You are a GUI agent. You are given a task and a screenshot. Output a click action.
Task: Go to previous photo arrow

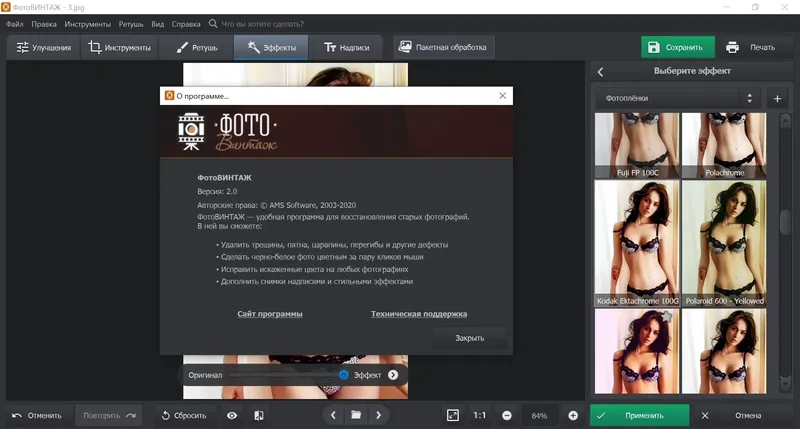pyautogui.click(x=333, y=415)
